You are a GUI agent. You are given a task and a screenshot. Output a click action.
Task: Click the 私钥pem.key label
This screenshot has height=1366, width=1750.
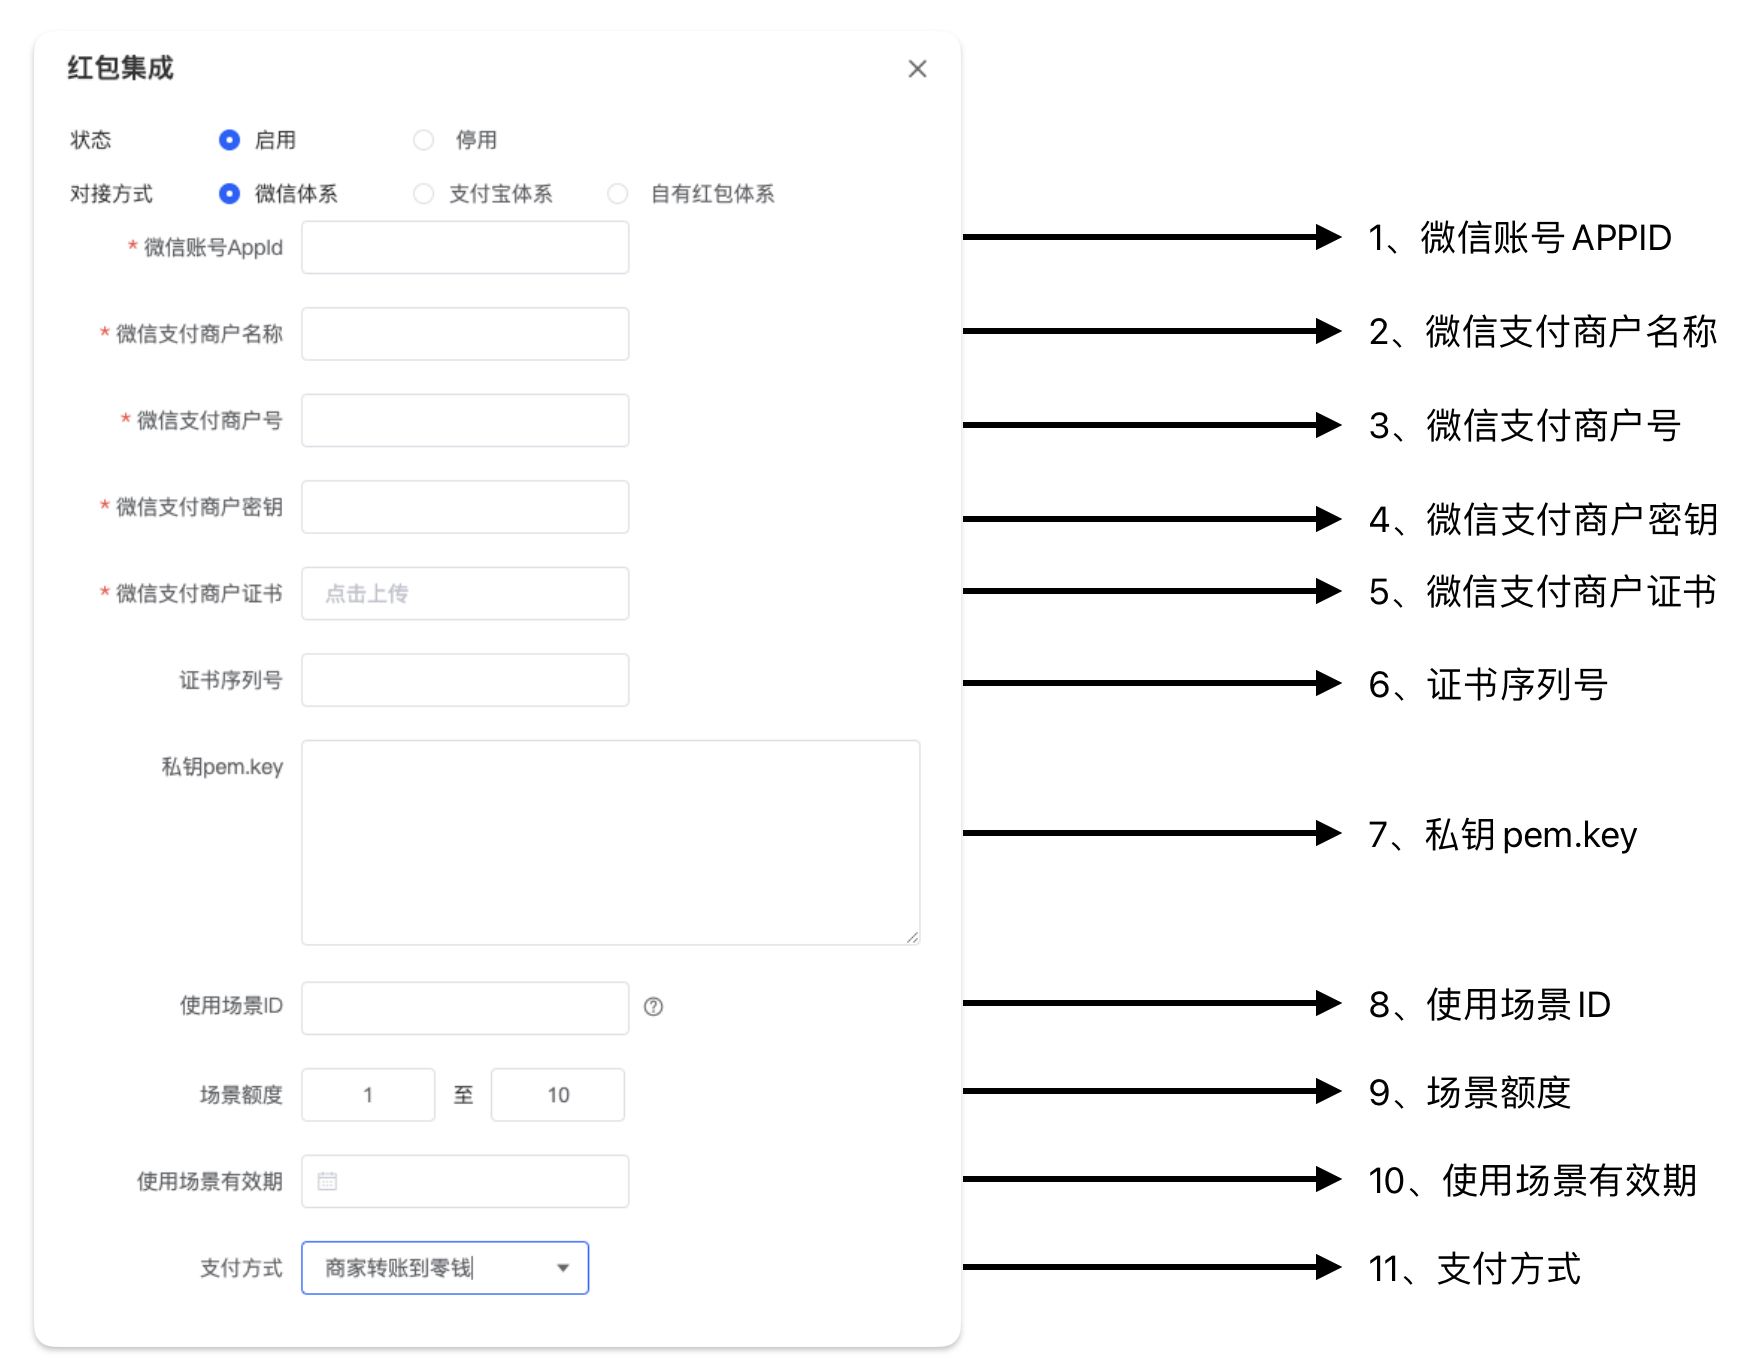point(222,767)
